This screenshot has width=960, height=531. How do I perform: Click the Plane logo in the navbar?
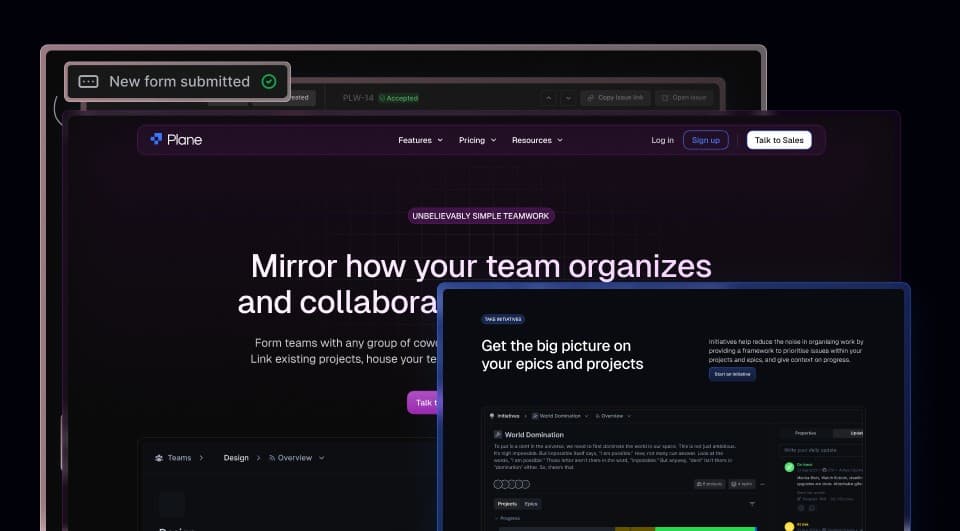click(176, 140)
